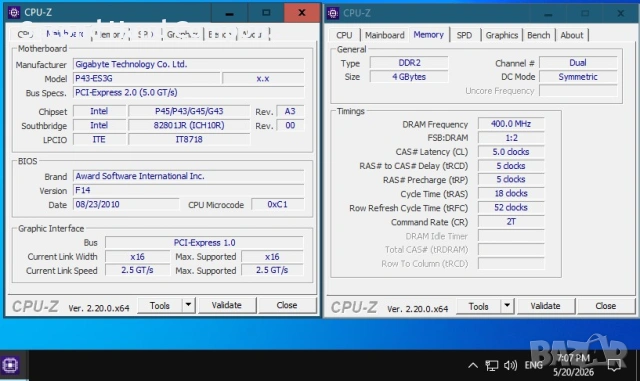Click Current Link Speed 2.5 GT/s value
The height and width of the screenshot is (381, 640).
pyautogui.click(x=138, y=270)
